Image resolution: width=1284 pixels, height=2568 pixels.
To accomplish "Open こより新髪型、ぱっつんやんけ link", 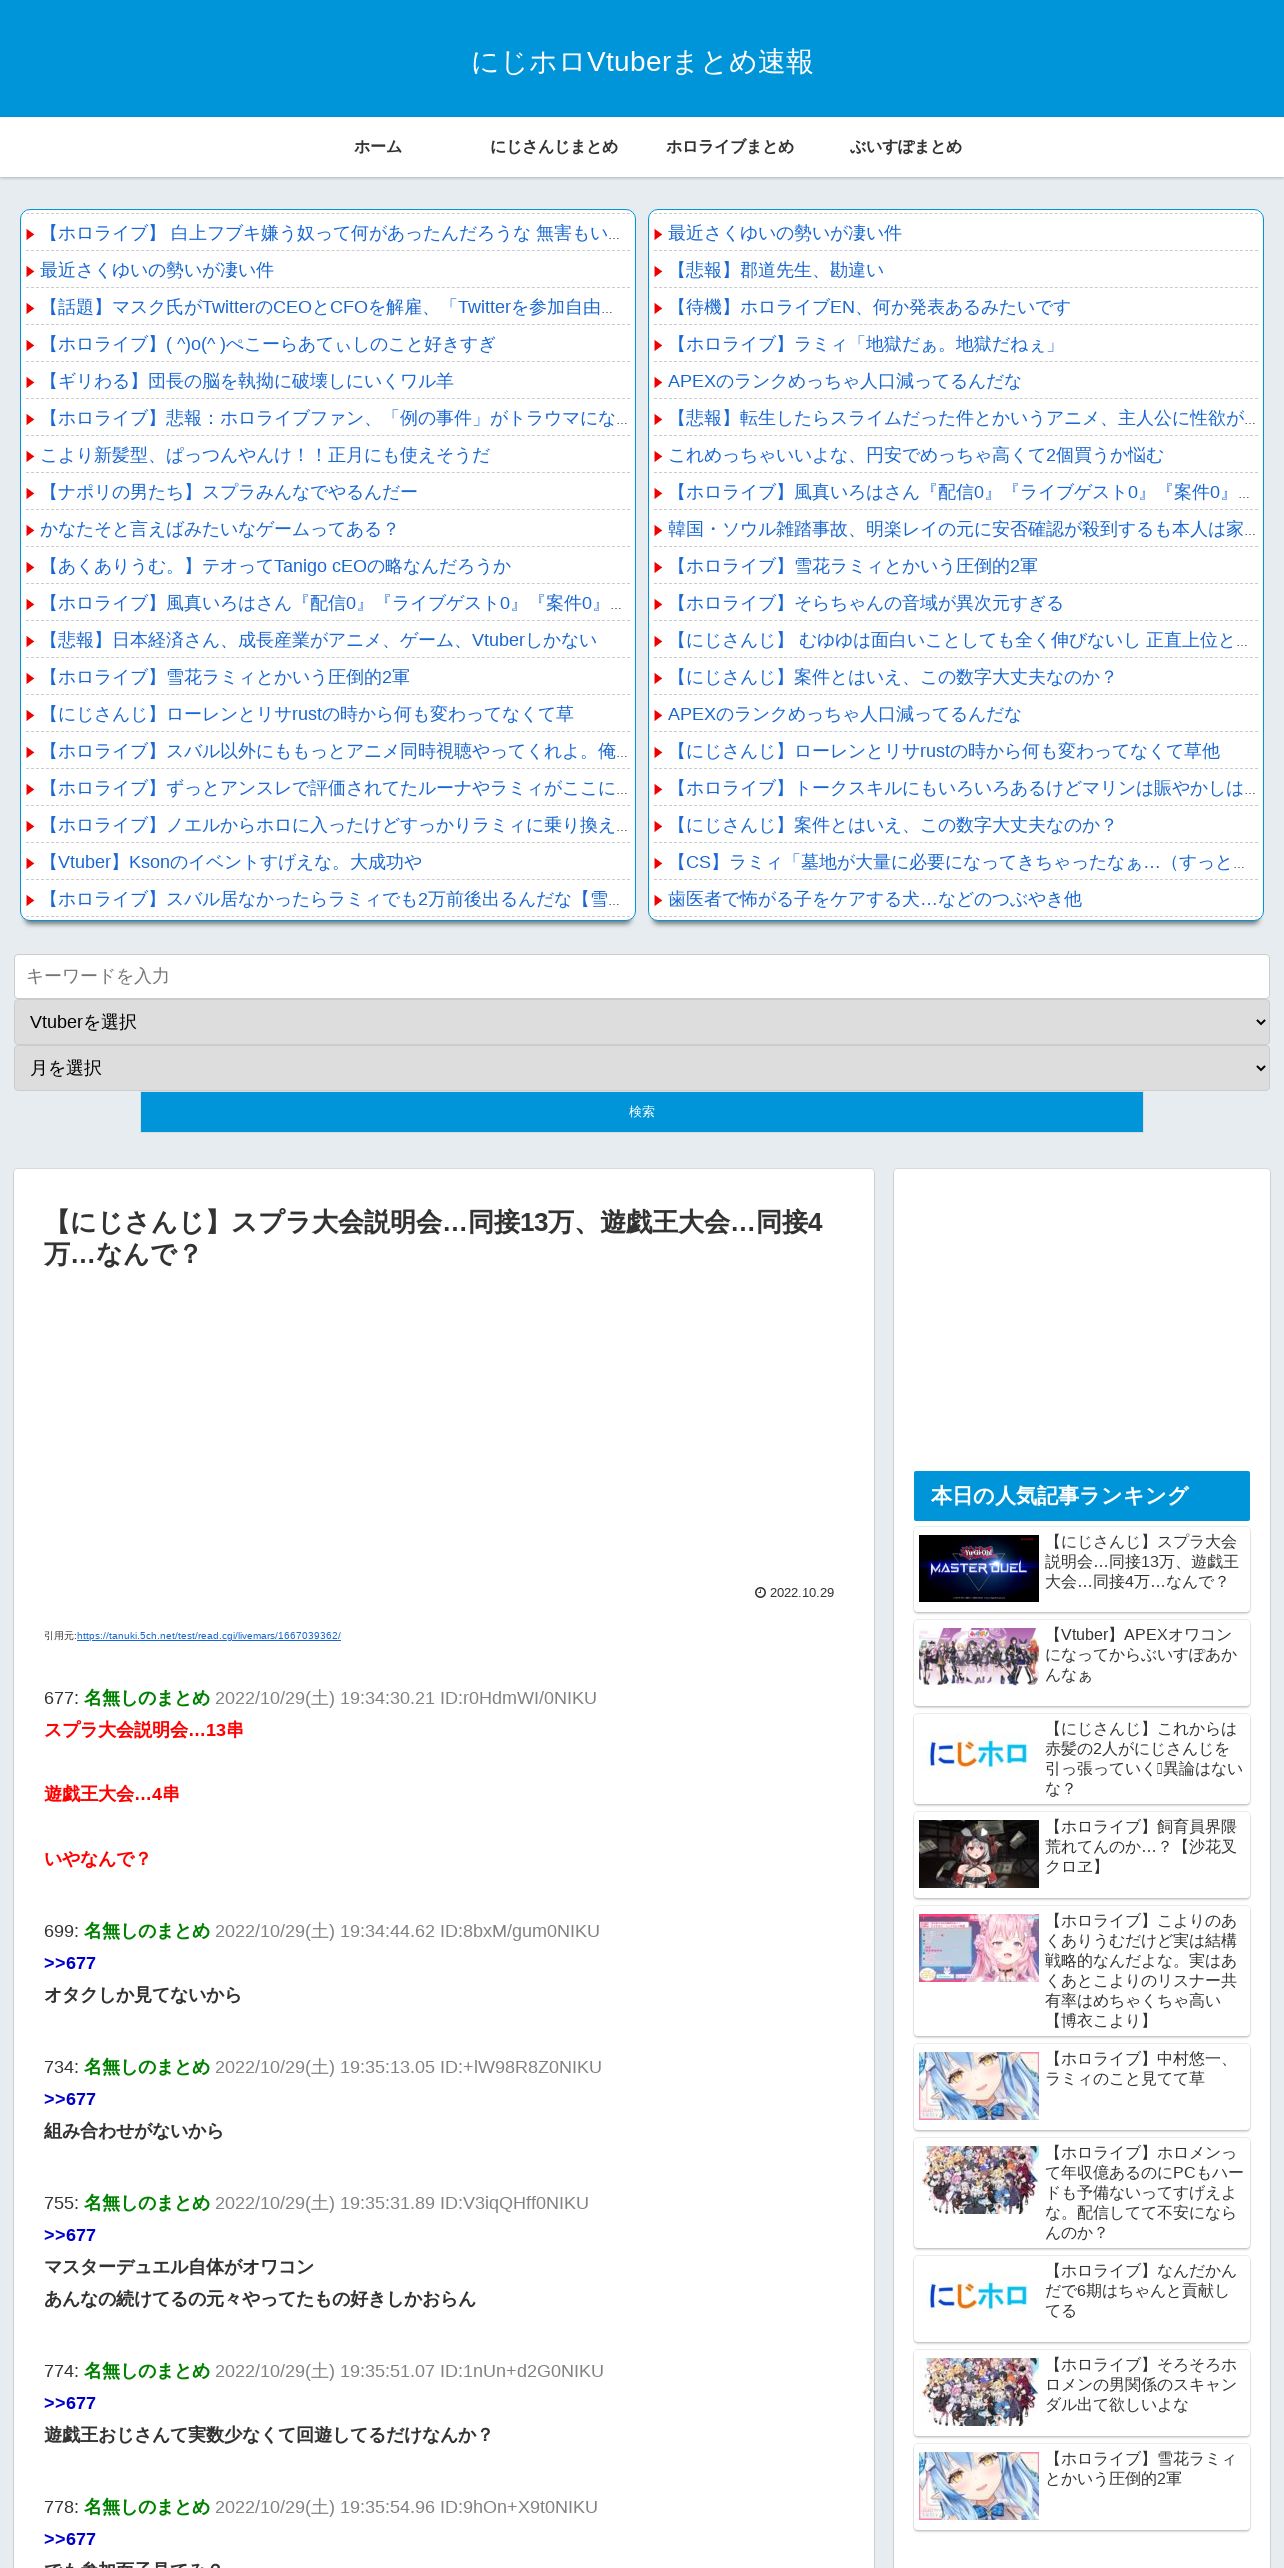I will point(265,455).
